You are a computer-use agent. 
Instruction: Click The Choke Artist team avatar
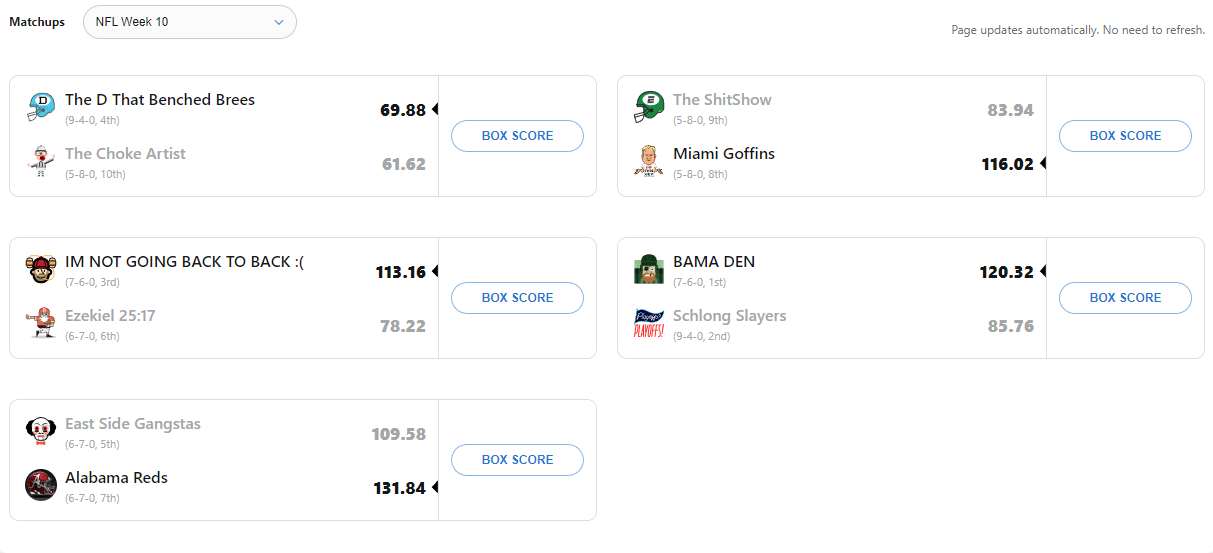[41, 161]
